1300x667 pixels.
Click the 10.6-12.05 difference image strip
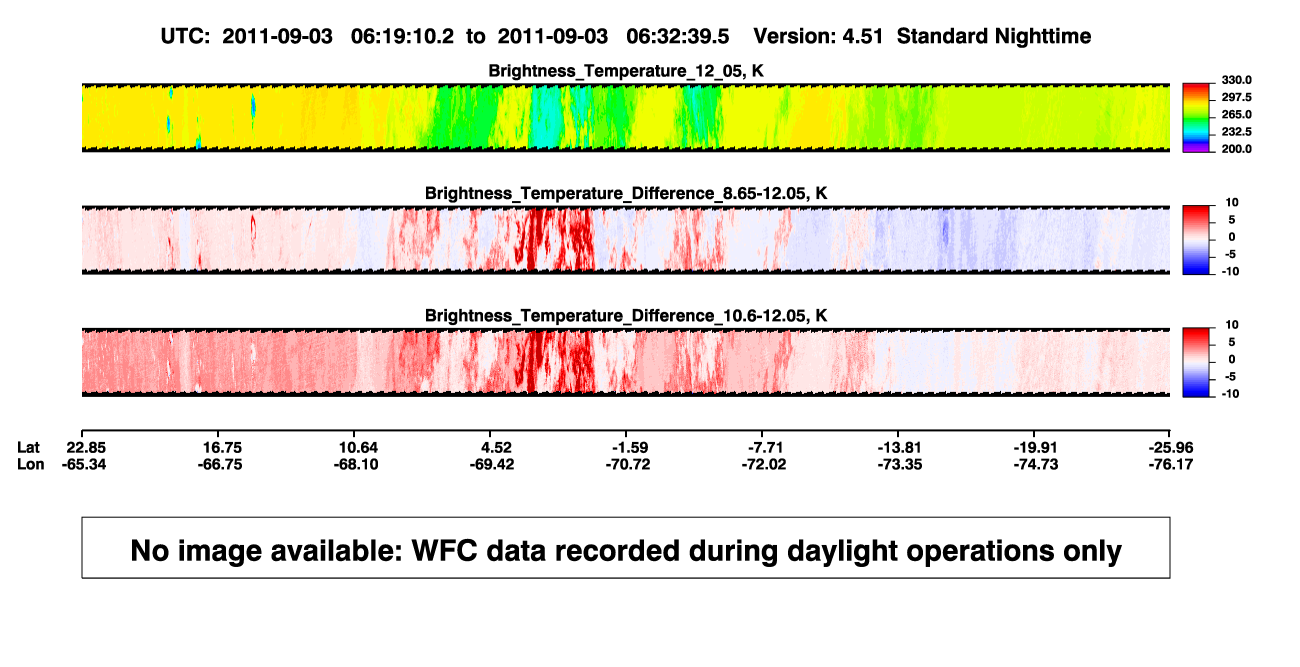[x=625, y=362]
